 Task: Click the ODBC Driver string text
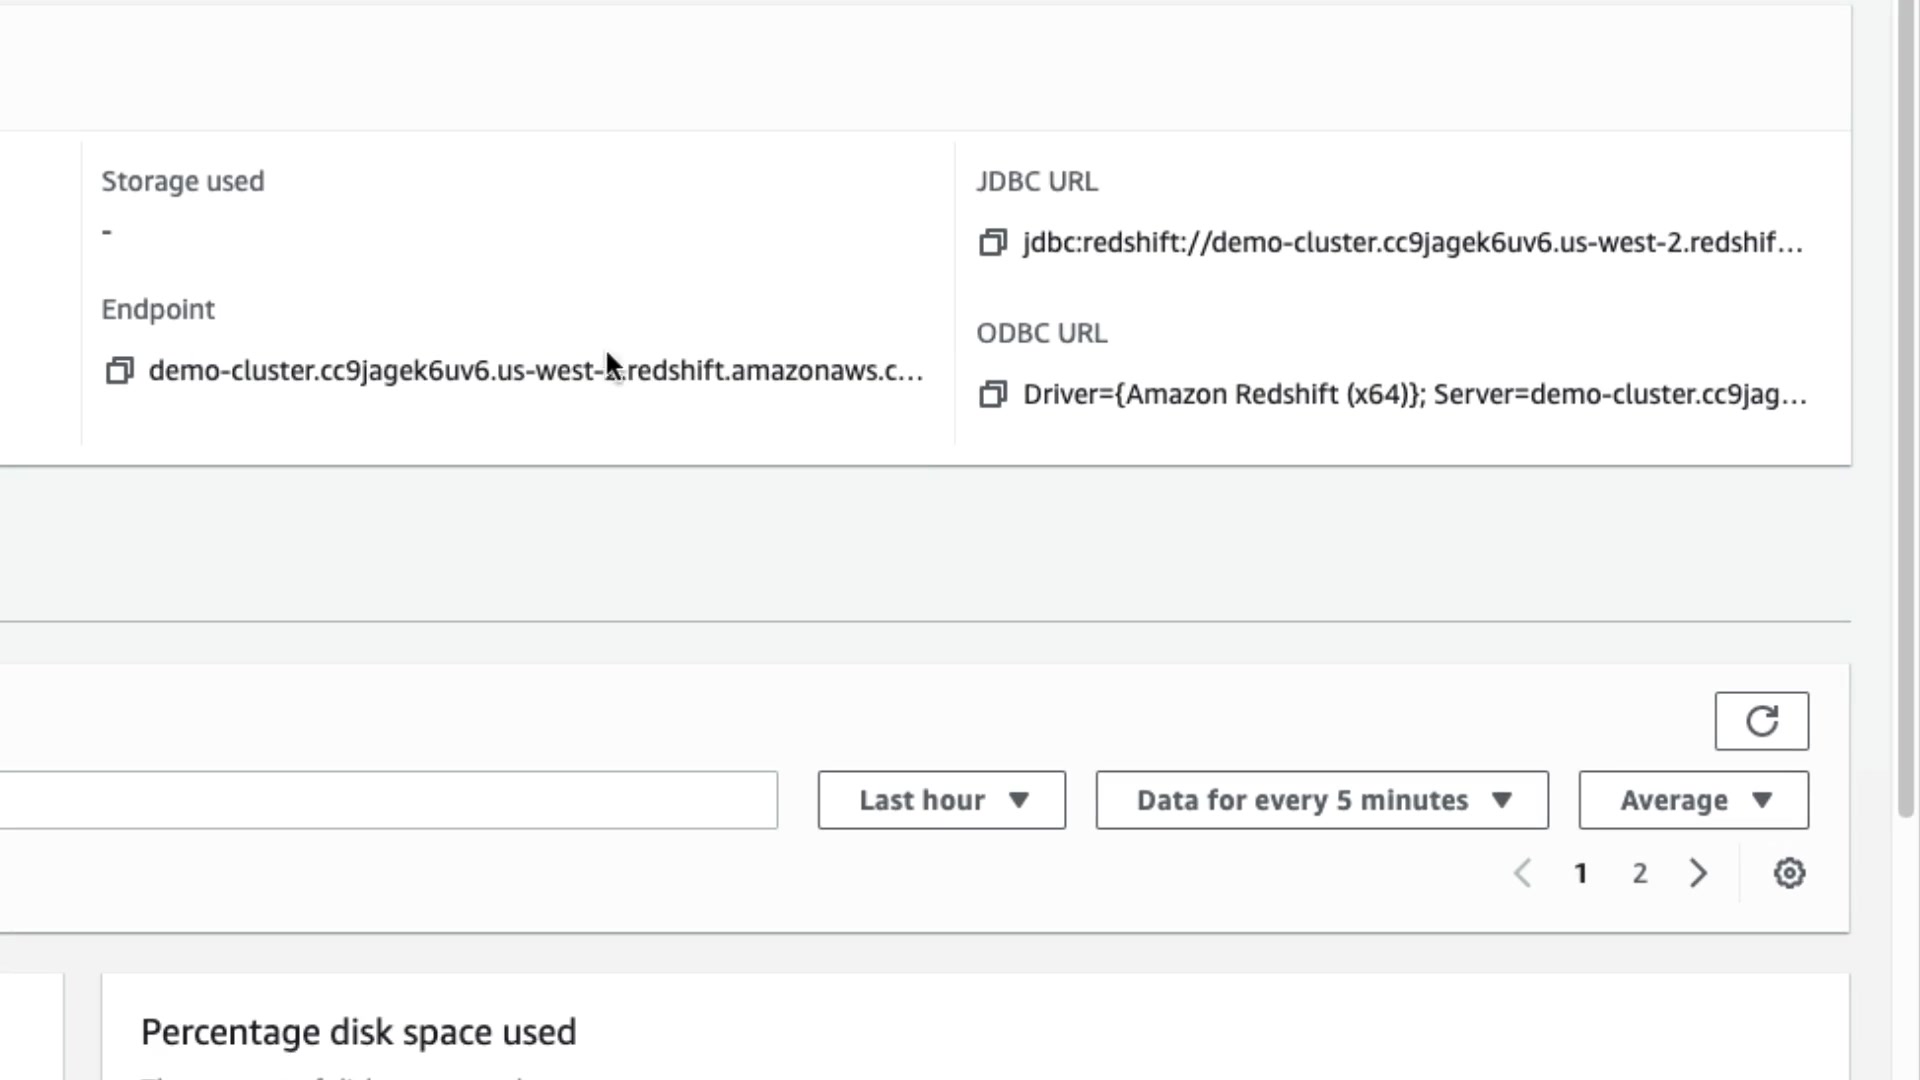click(x=1414, y=395)
